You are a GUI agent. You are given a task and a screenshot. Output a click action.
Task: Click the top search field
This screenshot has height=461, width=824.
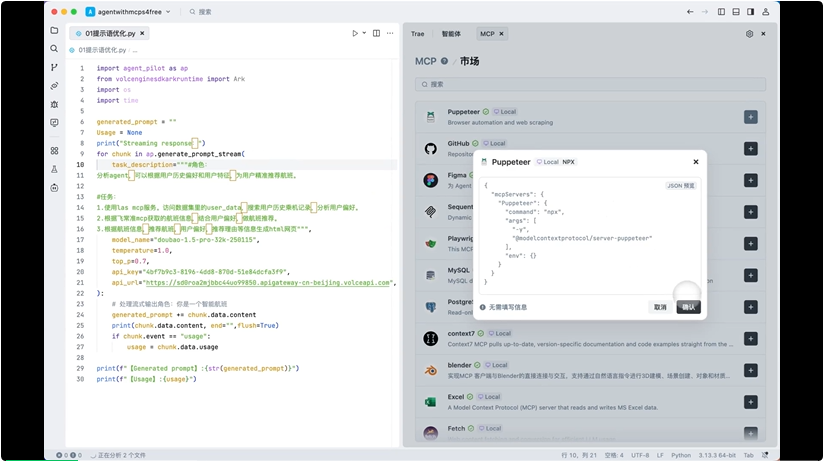(201, 12)
